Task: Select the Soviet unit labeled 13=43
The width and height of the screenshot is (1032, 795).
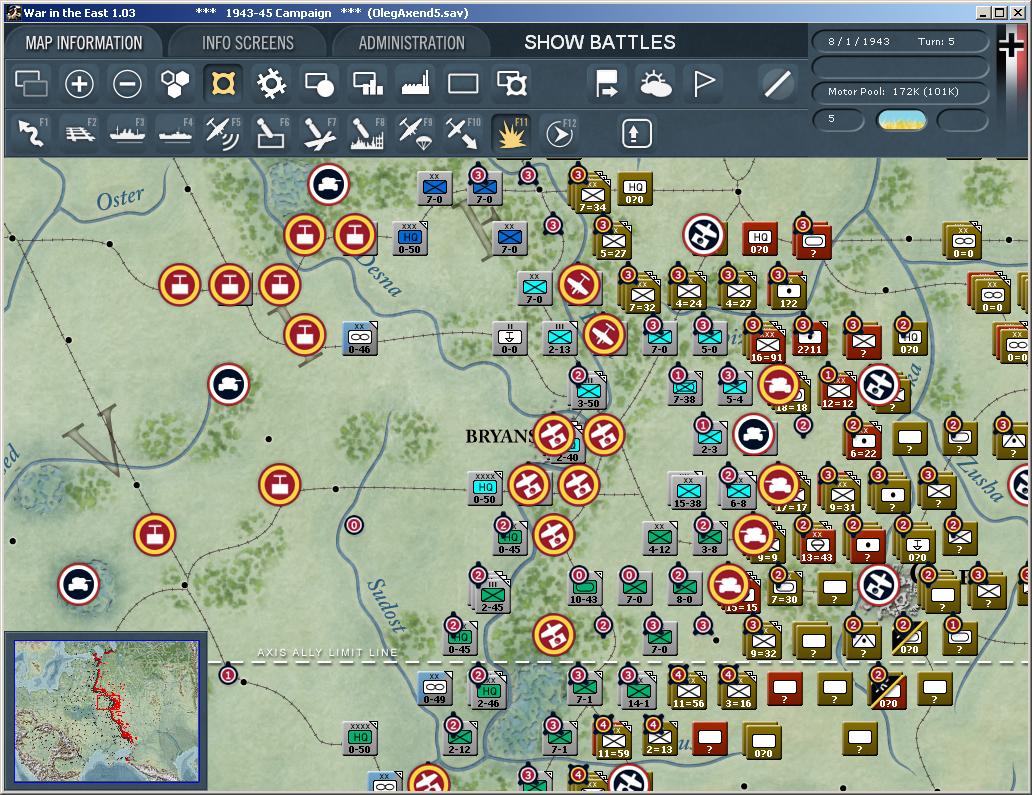Action: [817, 546]
